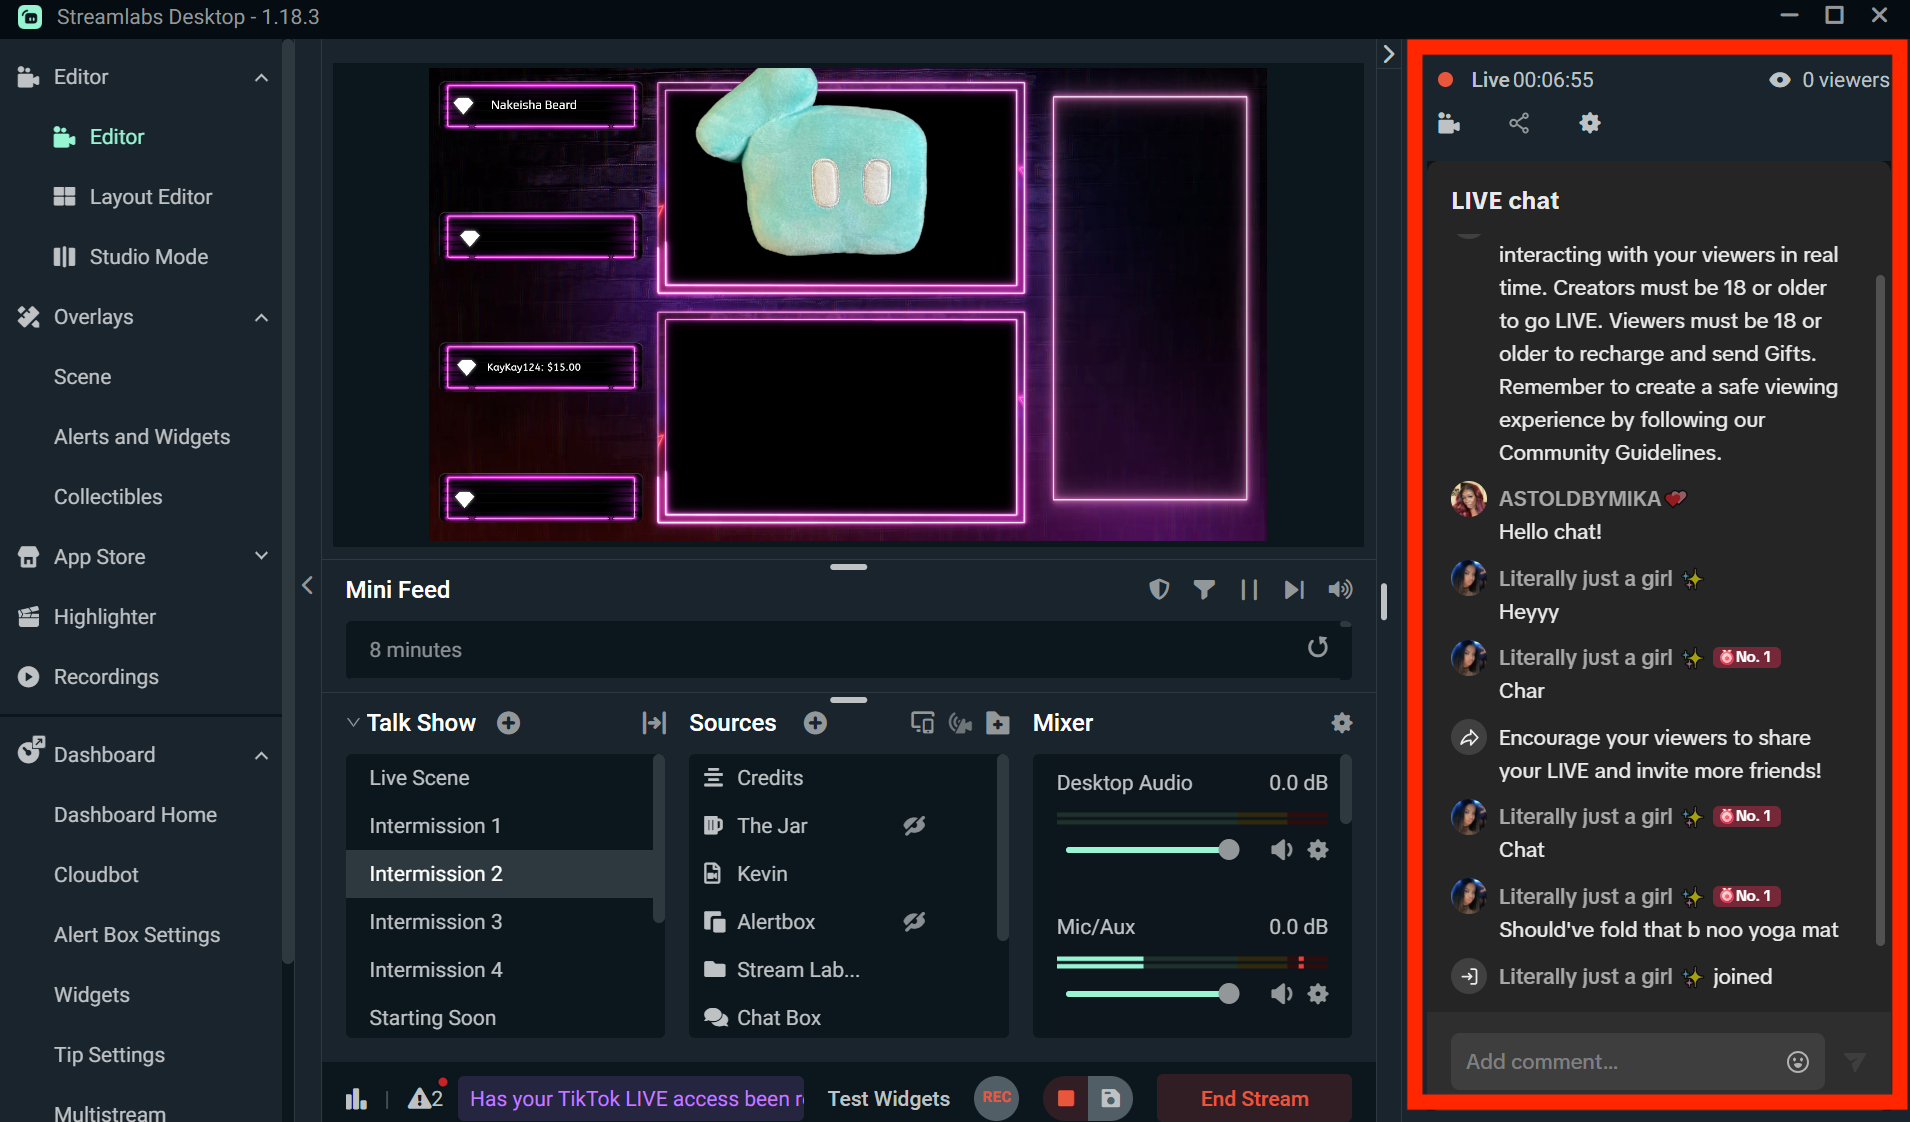Select the Intermission 3 scene
The width and height of the screenshot is (1910, 1122).
[435, 922]
